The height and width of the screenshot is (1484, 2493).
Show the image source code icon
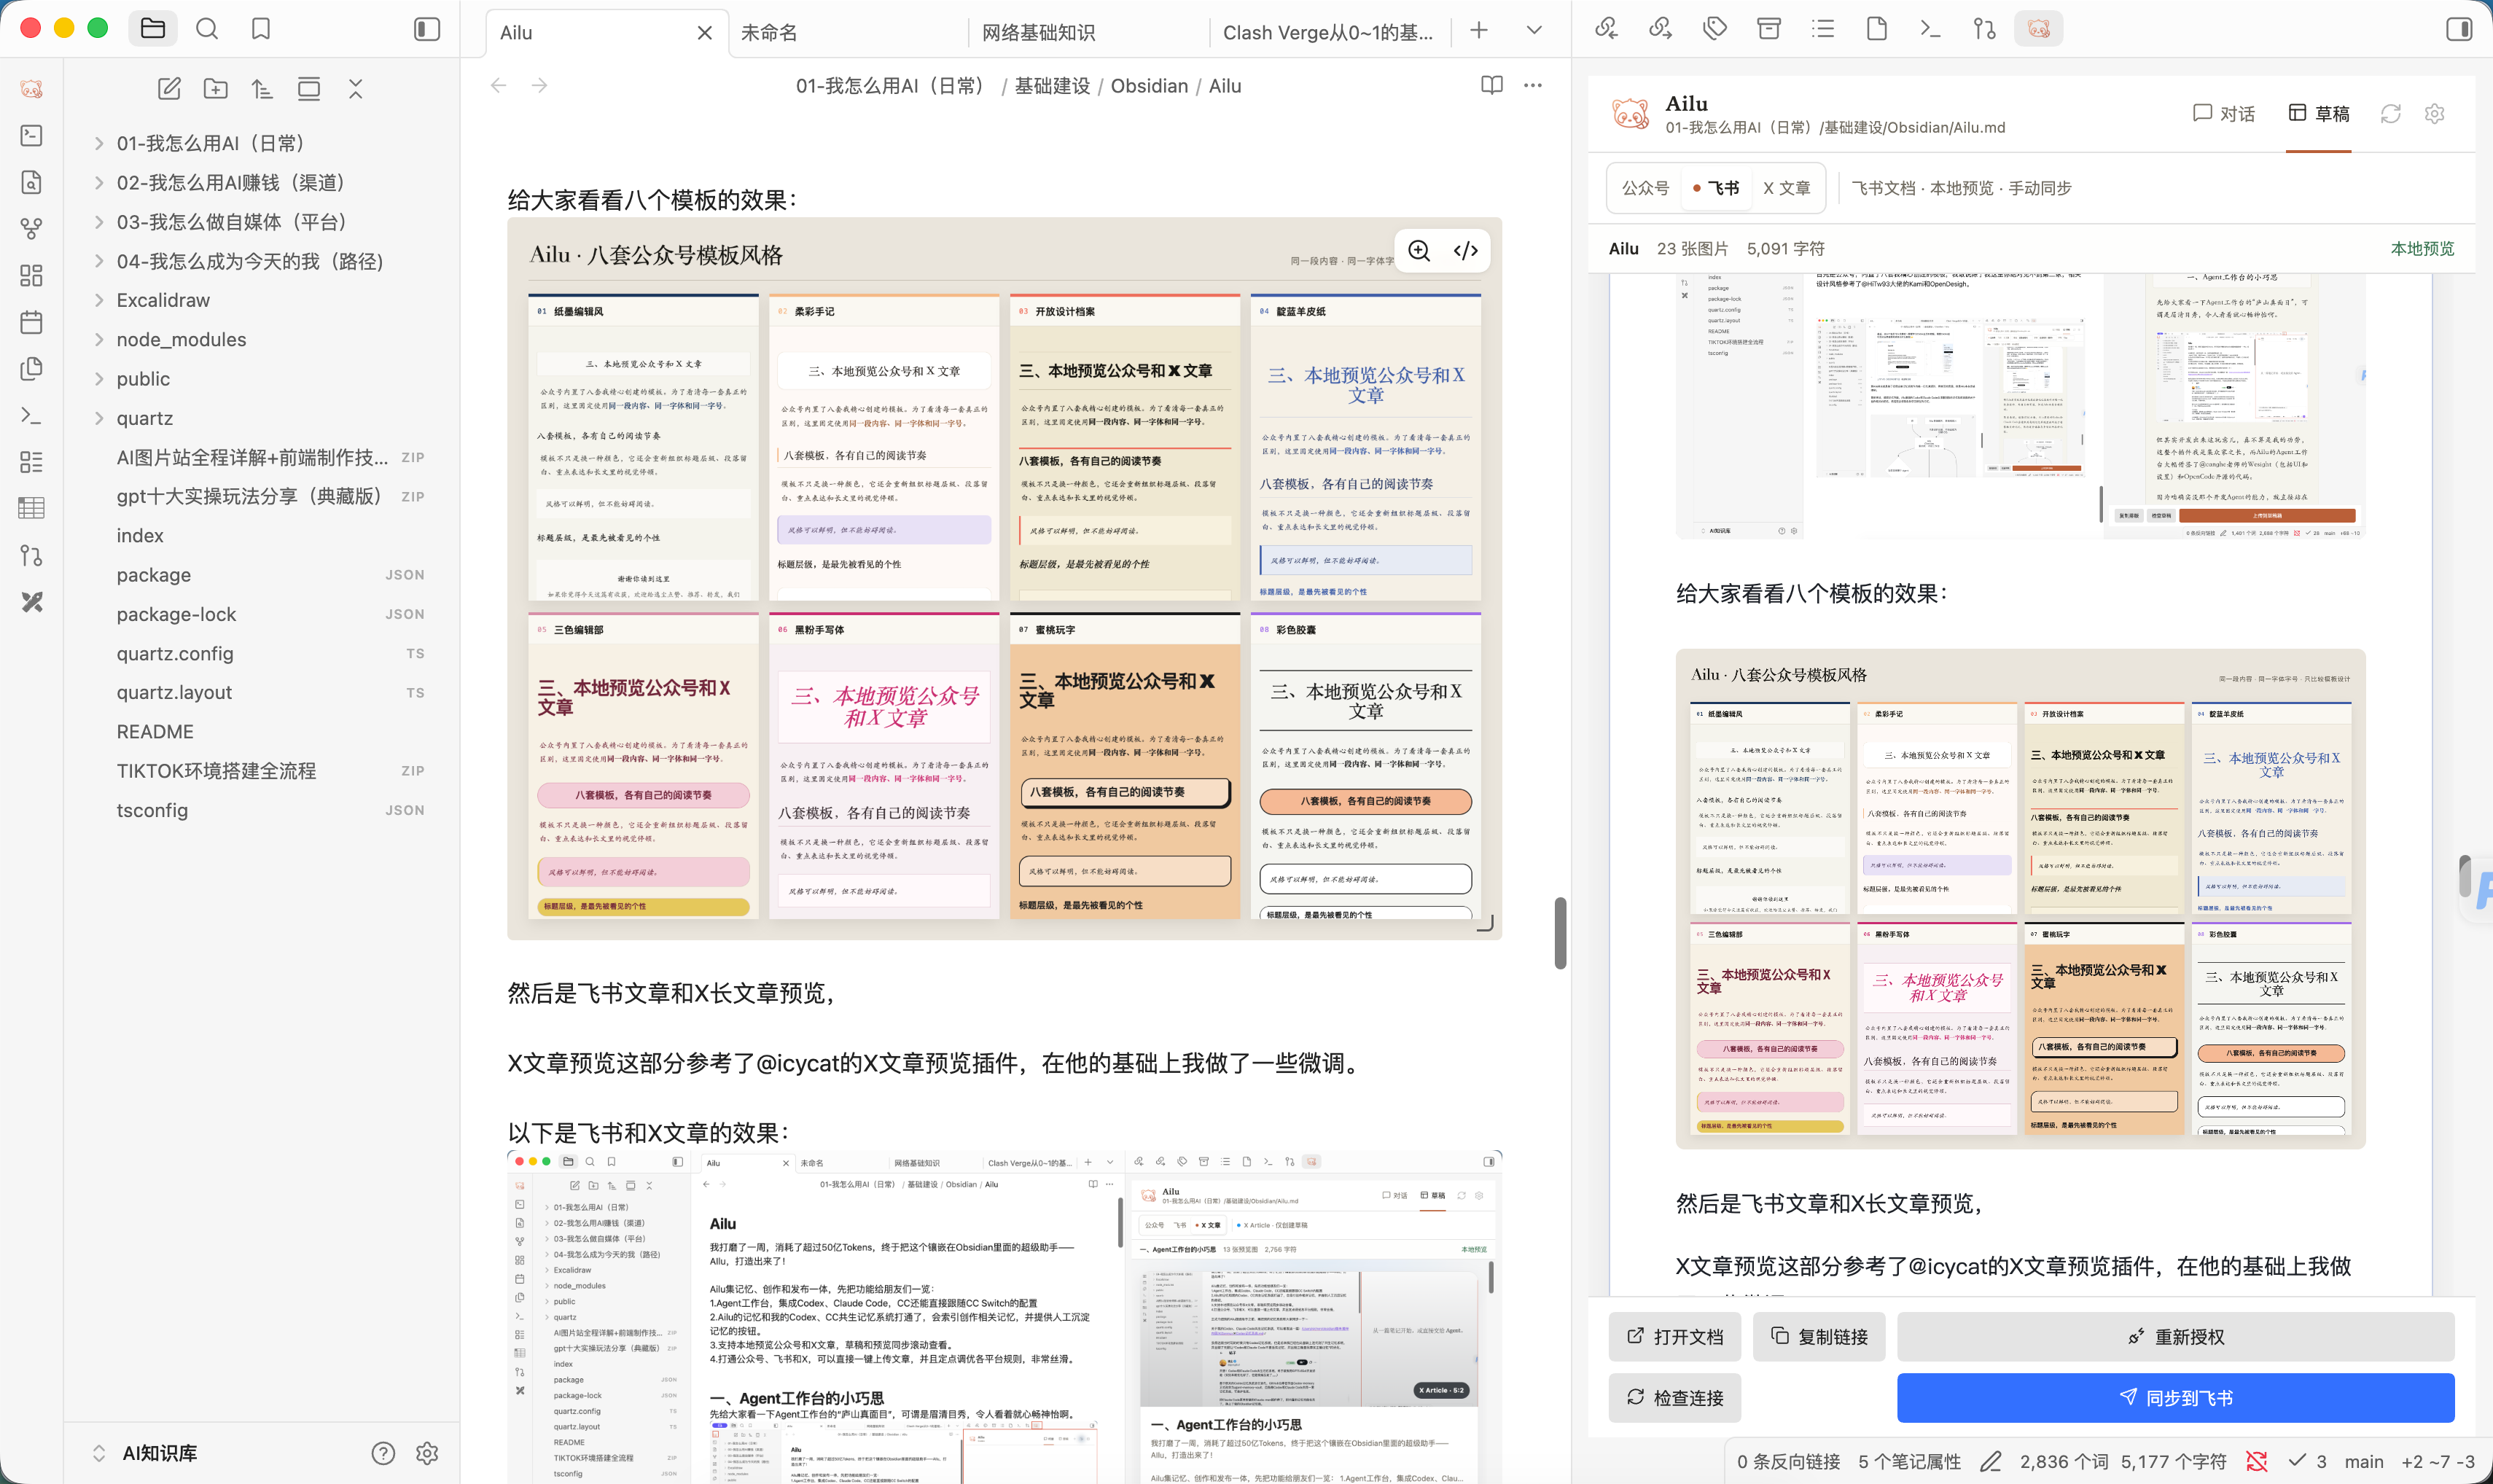1466,250
